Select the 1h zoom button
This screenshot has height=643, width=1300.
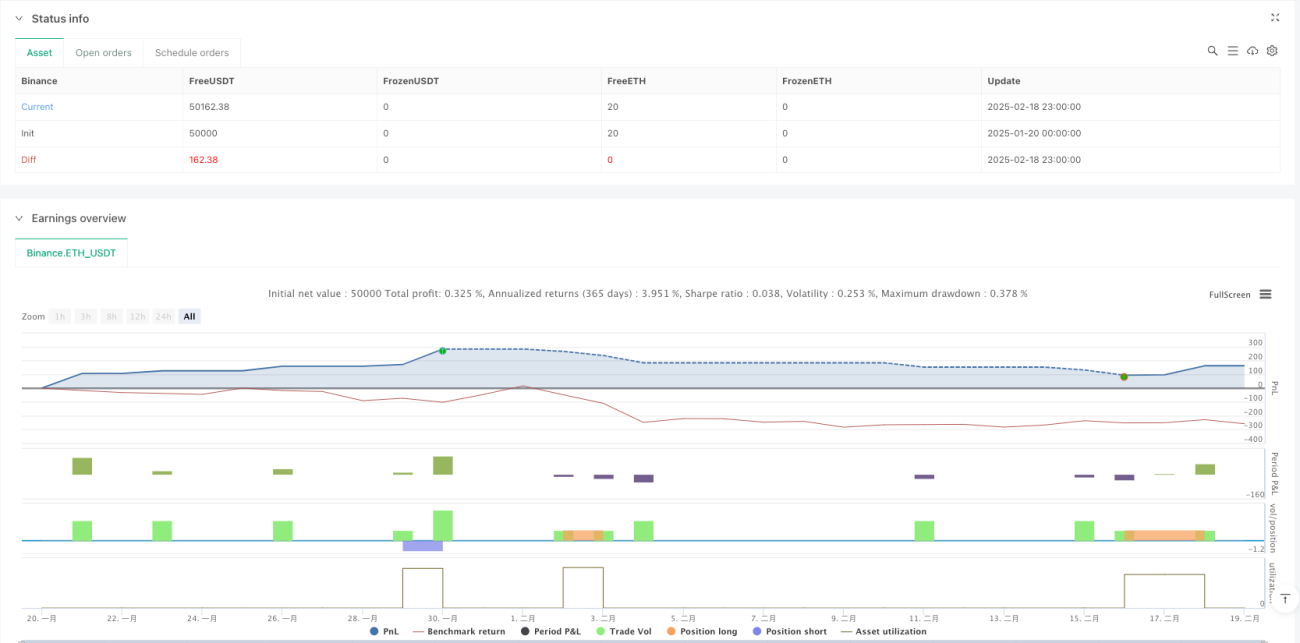(x=60, y=316)
